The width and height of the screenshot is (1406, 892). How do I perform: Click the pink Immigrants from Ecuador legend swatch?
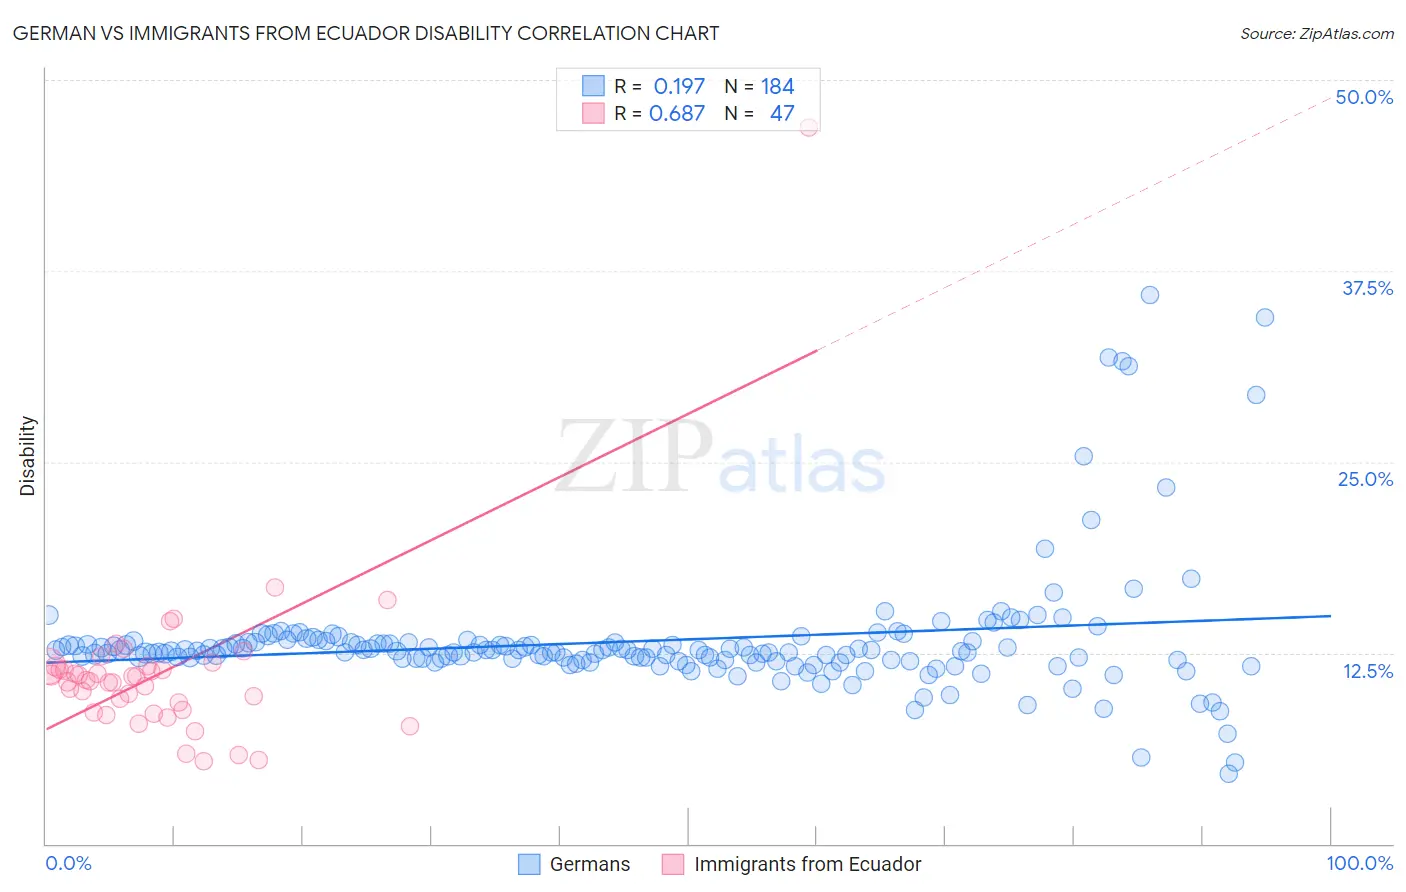673,864
